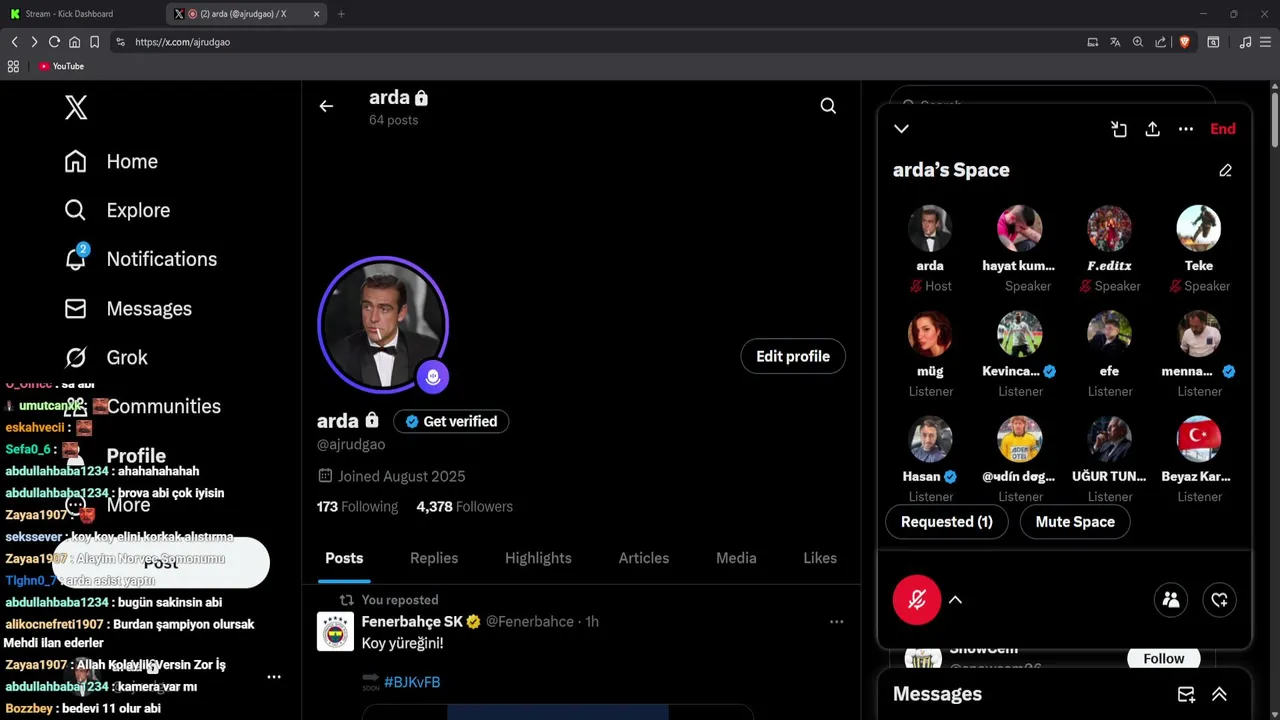Viewport: 1280px width, 720px height.
Task: Close the X browser tab
Action: click(317, 14)
